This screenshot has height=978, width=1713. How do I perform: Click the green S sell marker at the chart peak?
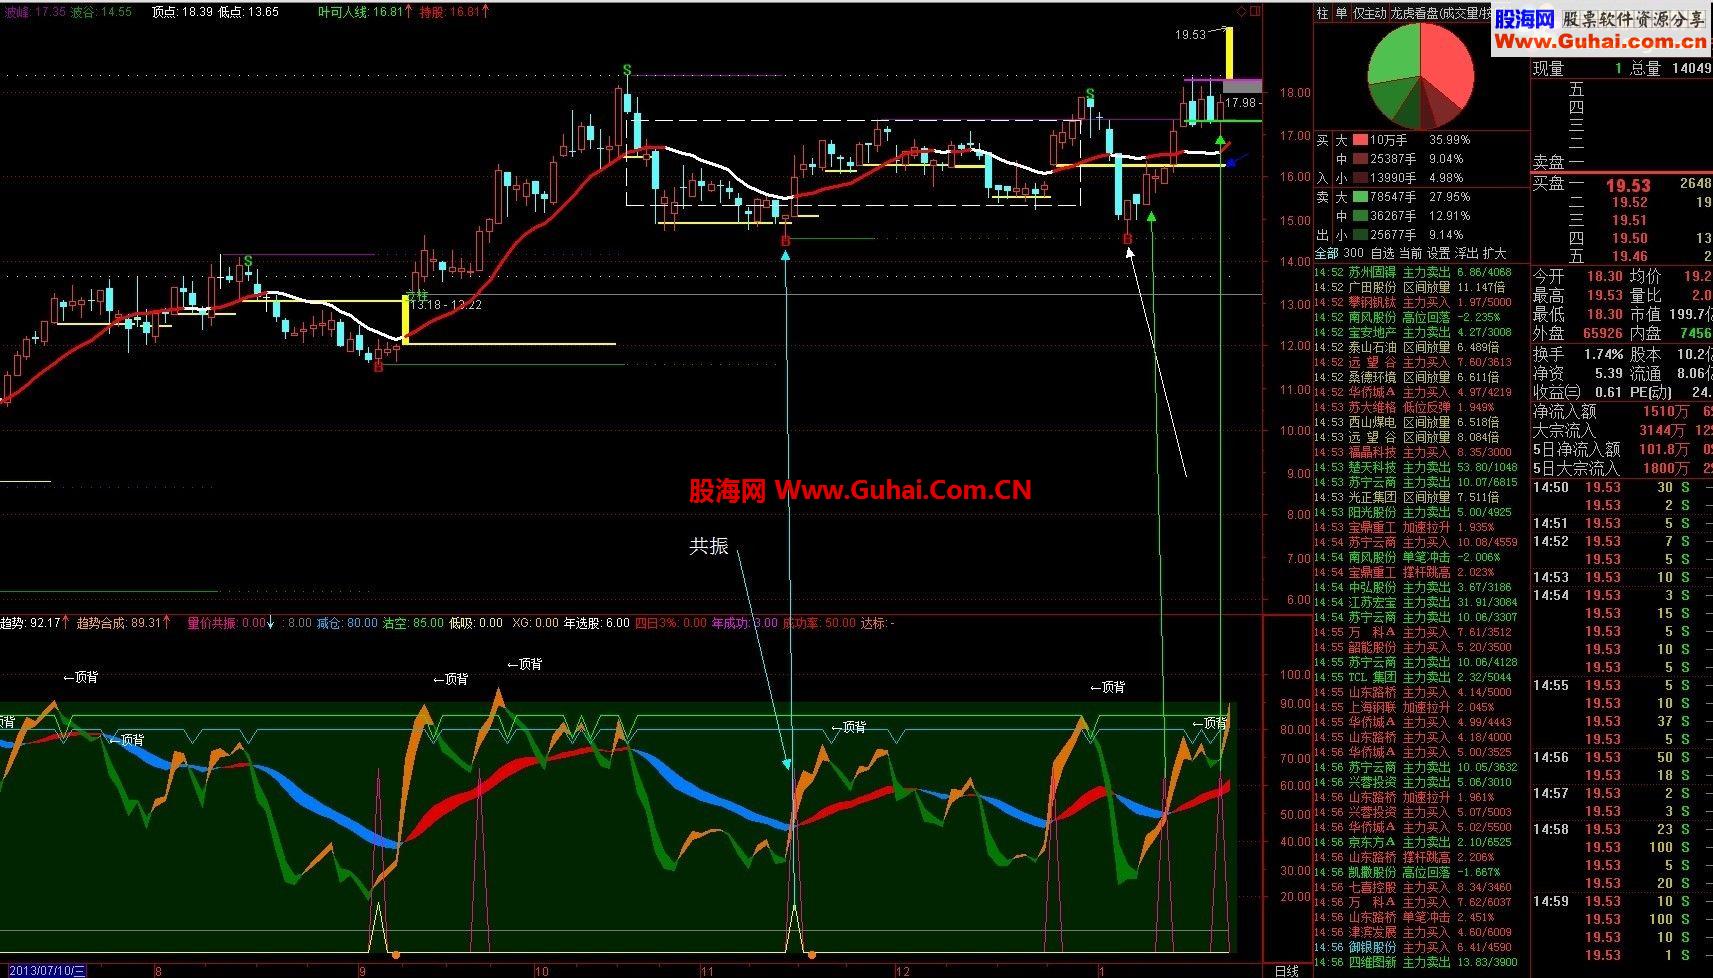point(627,70)
